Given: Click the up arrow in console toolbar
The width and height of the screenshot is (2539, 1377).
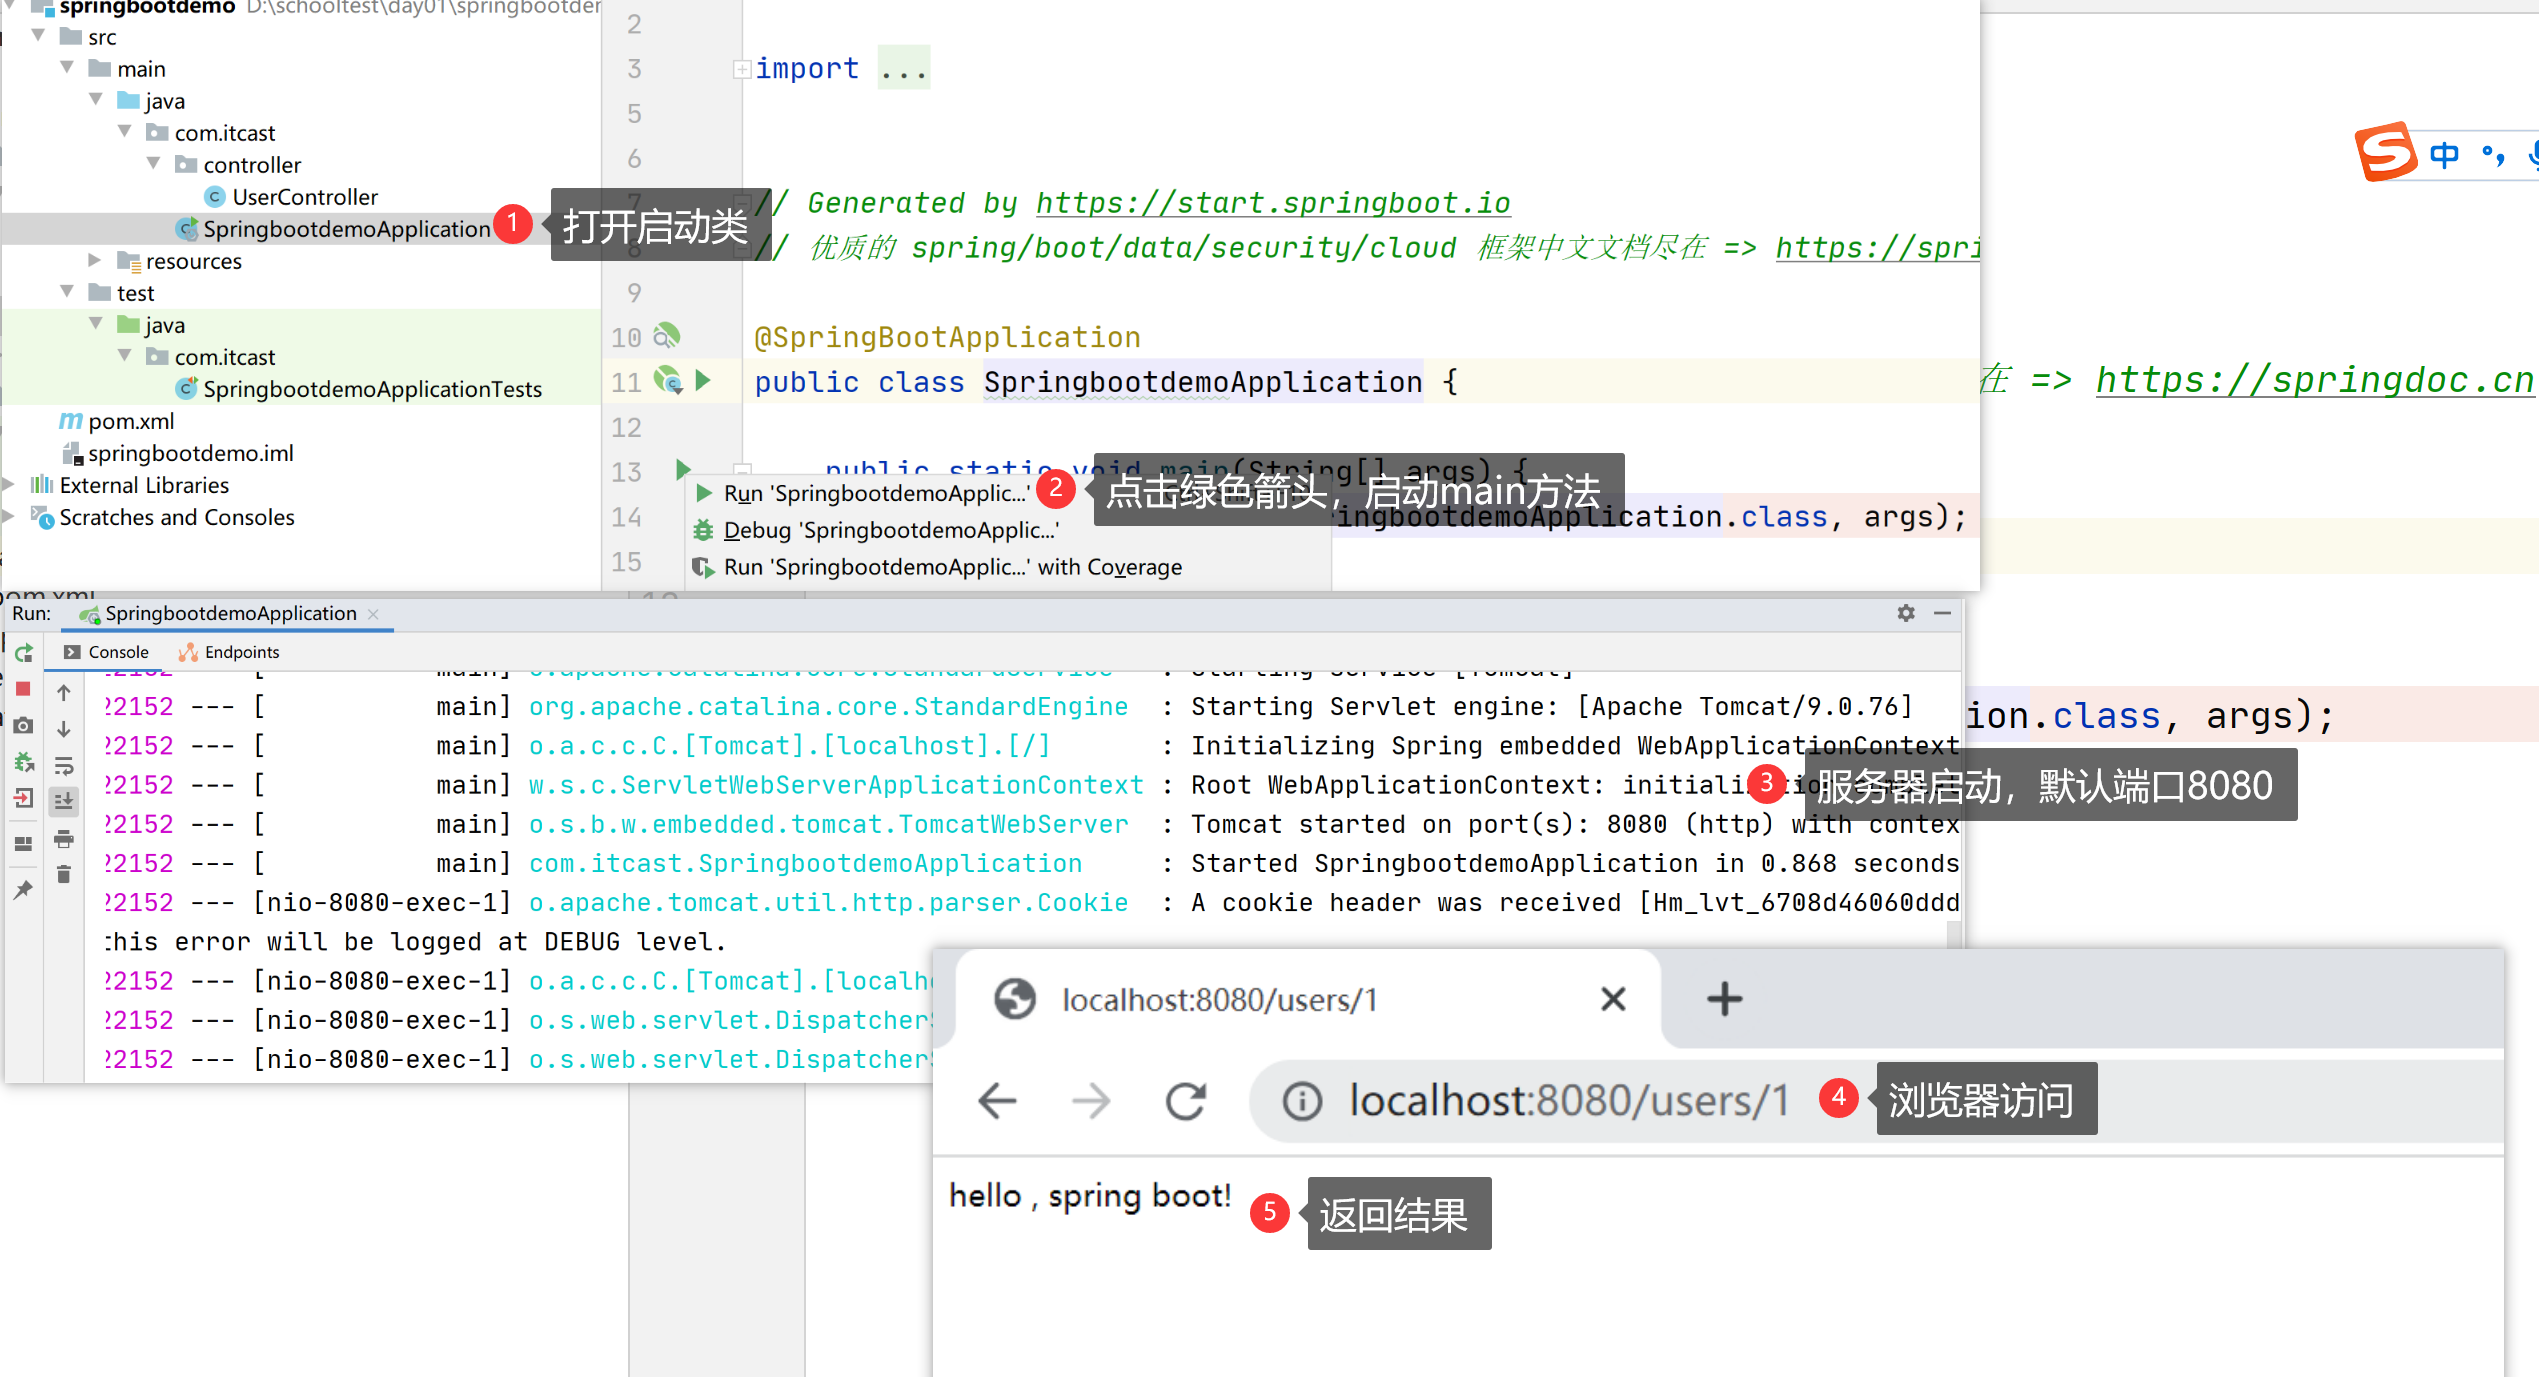Looking at the screenshot, I should 63,693.
